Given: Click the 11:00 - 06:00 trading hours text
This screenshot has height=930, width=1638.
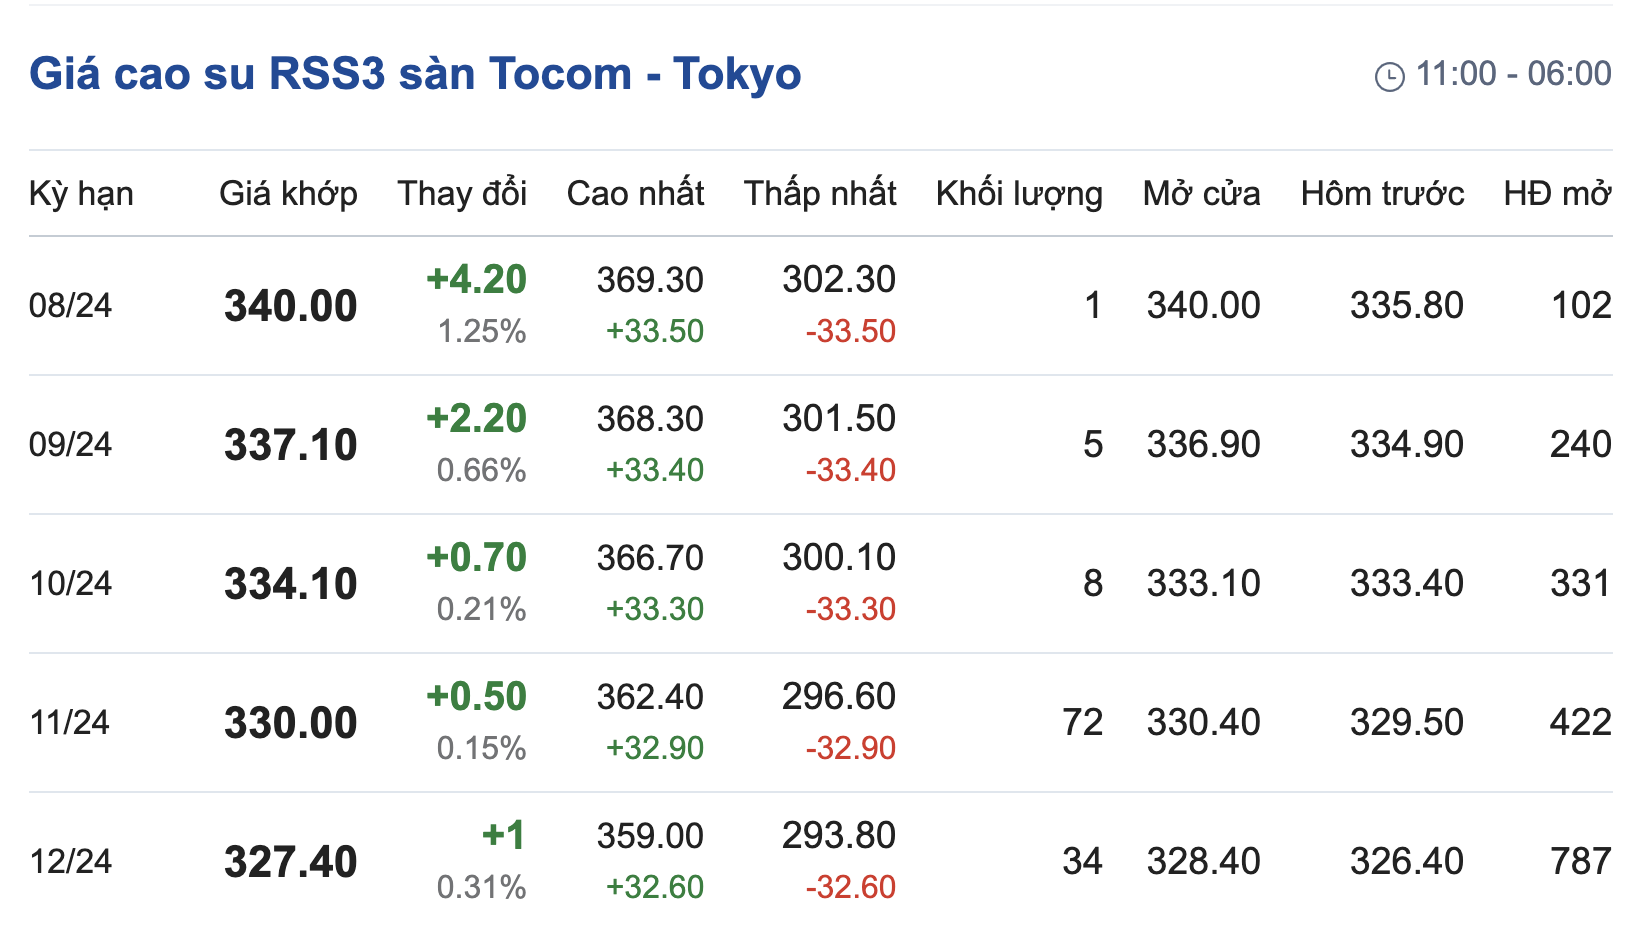Looking at the screenshot, I should pyautogui.click(x=1513, y=74).
